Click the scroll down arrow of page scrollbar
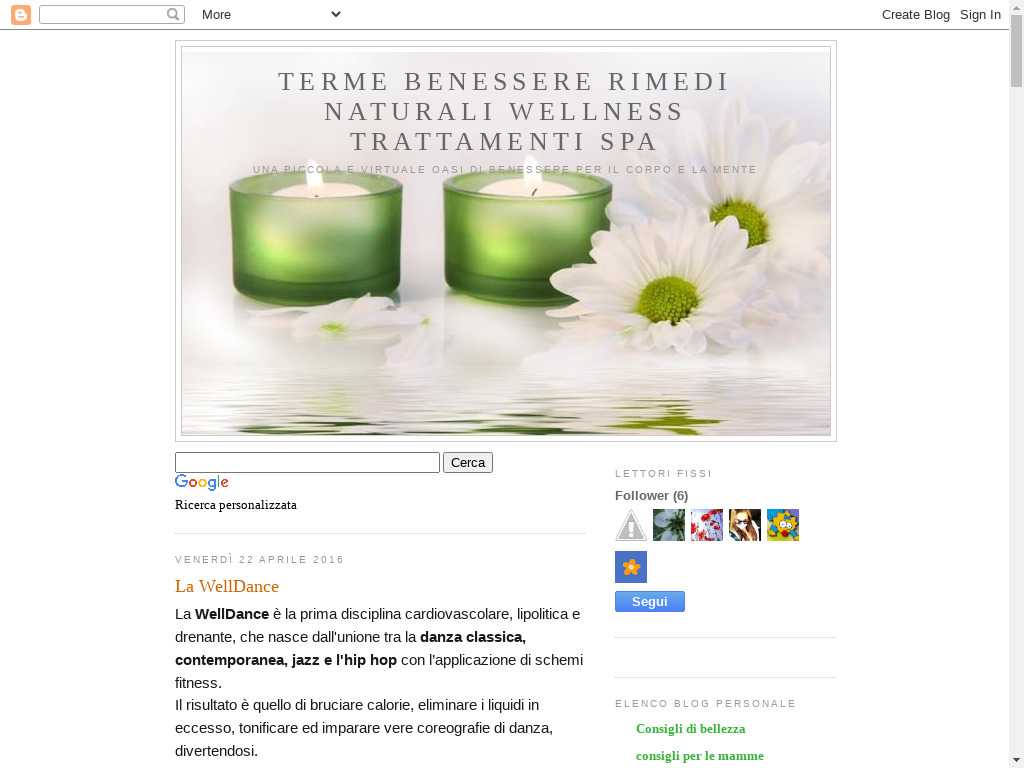Screen dimensions: 1024x768 [1016, 759]
